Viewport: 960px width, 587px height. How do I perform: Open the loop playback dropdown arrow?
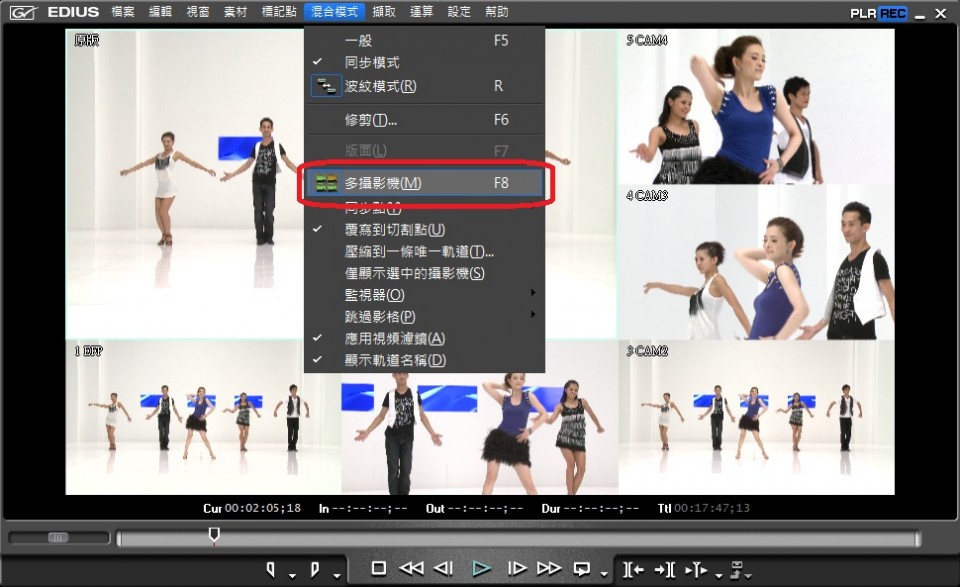[604, 574]
